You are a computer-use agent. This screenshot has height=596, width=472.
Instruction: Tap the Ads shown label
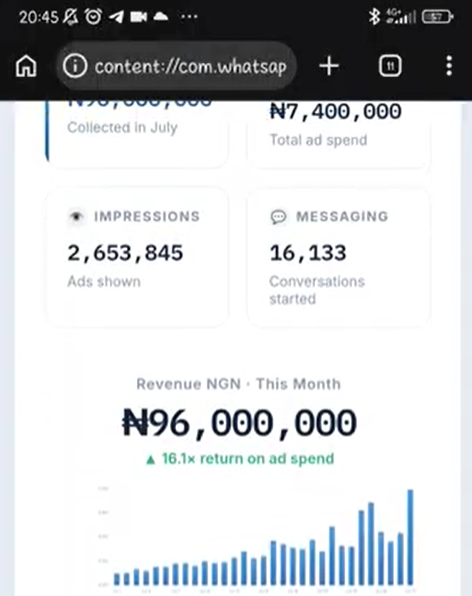[x=104, y=282]
